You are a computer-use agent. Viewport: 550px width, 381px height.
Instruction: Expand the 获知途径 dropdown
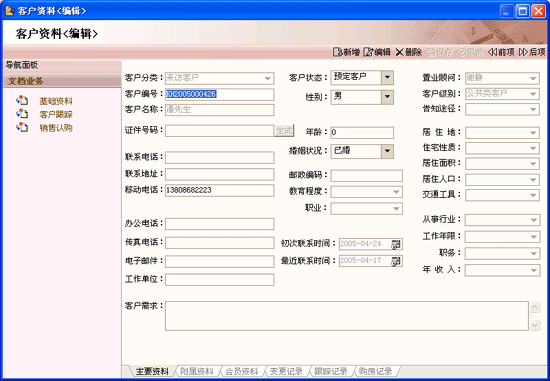coord(534,109)
